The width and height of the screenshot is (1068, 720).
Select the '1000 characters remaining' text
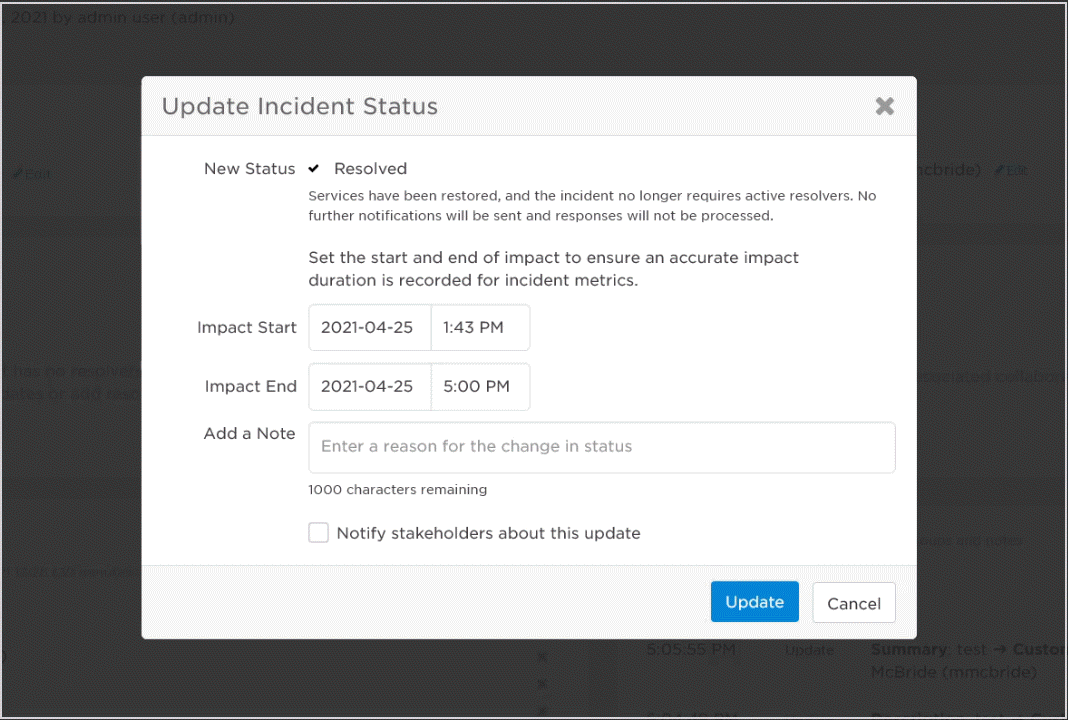coord(398,490)
